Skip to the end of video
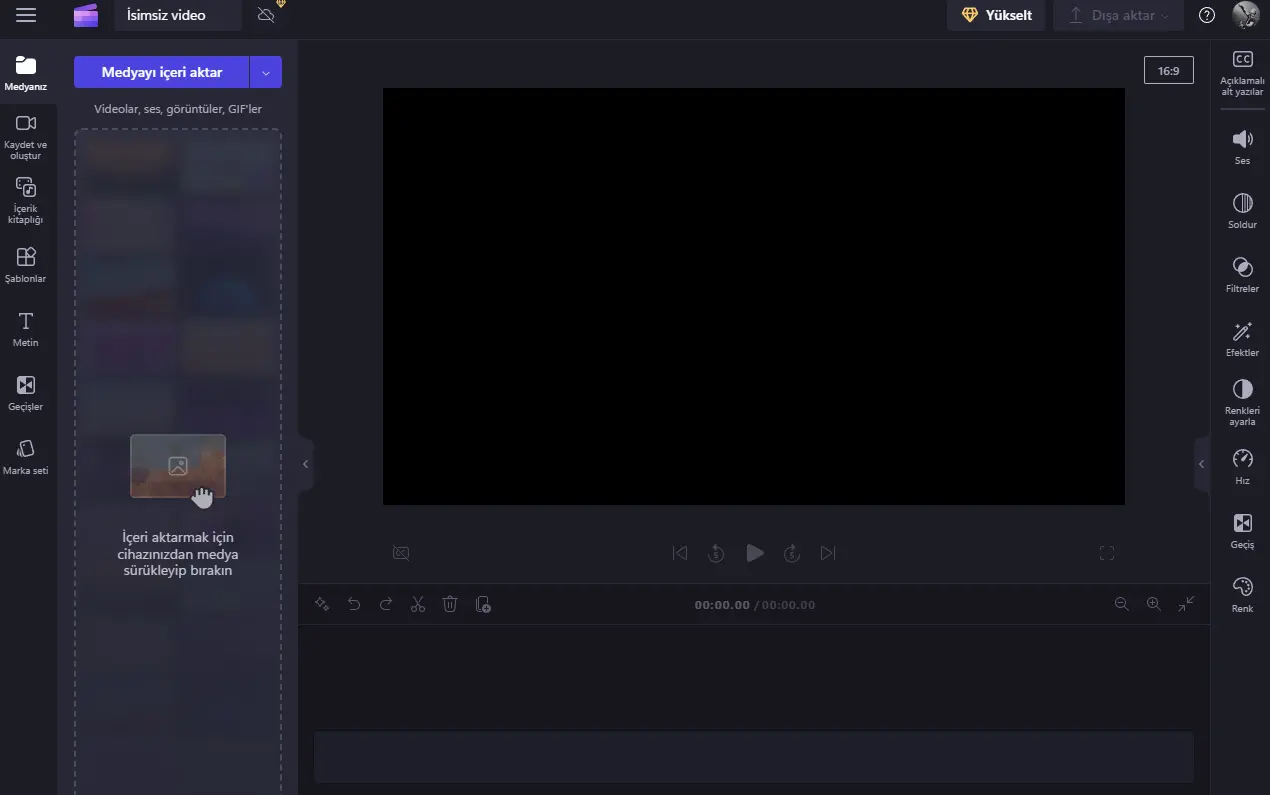1270x795 pixels. (x=828, y=553)
